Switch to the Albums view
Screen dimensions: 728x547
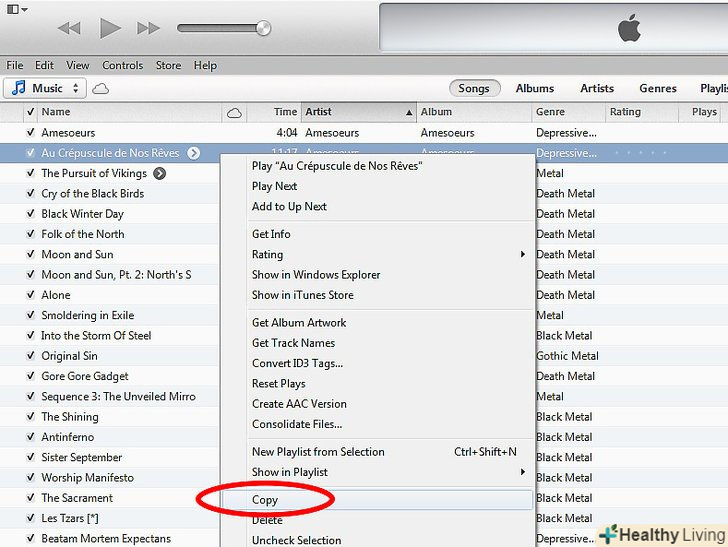coord(535,88)
